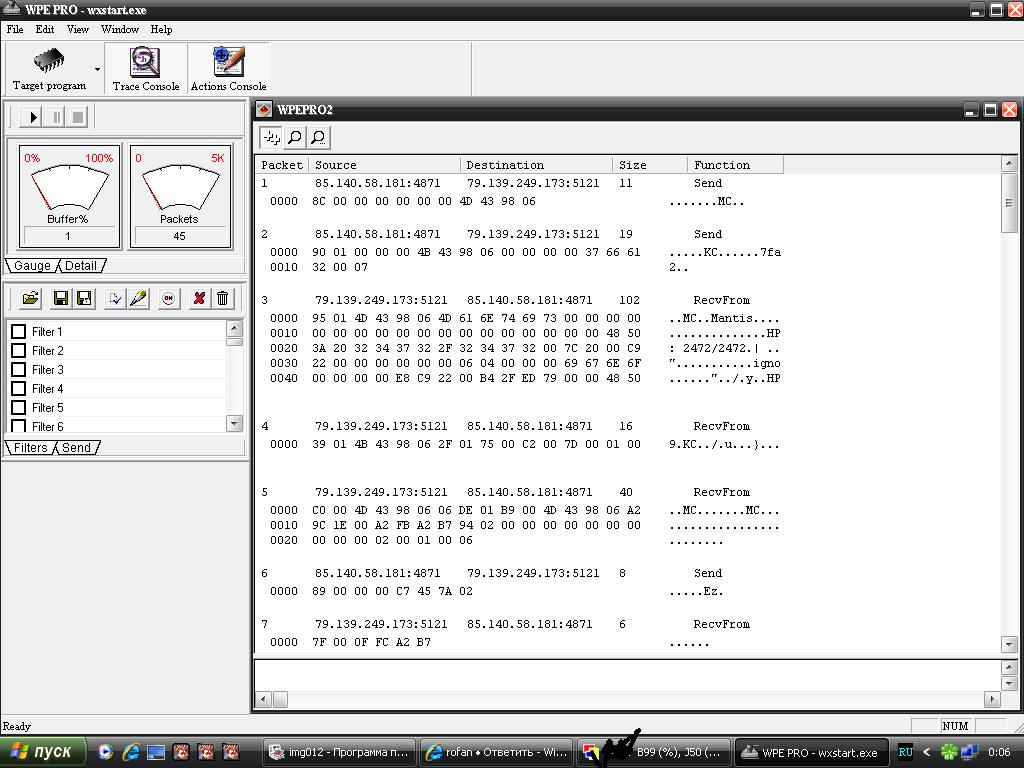
Task: Click first WPEPRO2 toolbar icon with crosshair
Action: 271,137
